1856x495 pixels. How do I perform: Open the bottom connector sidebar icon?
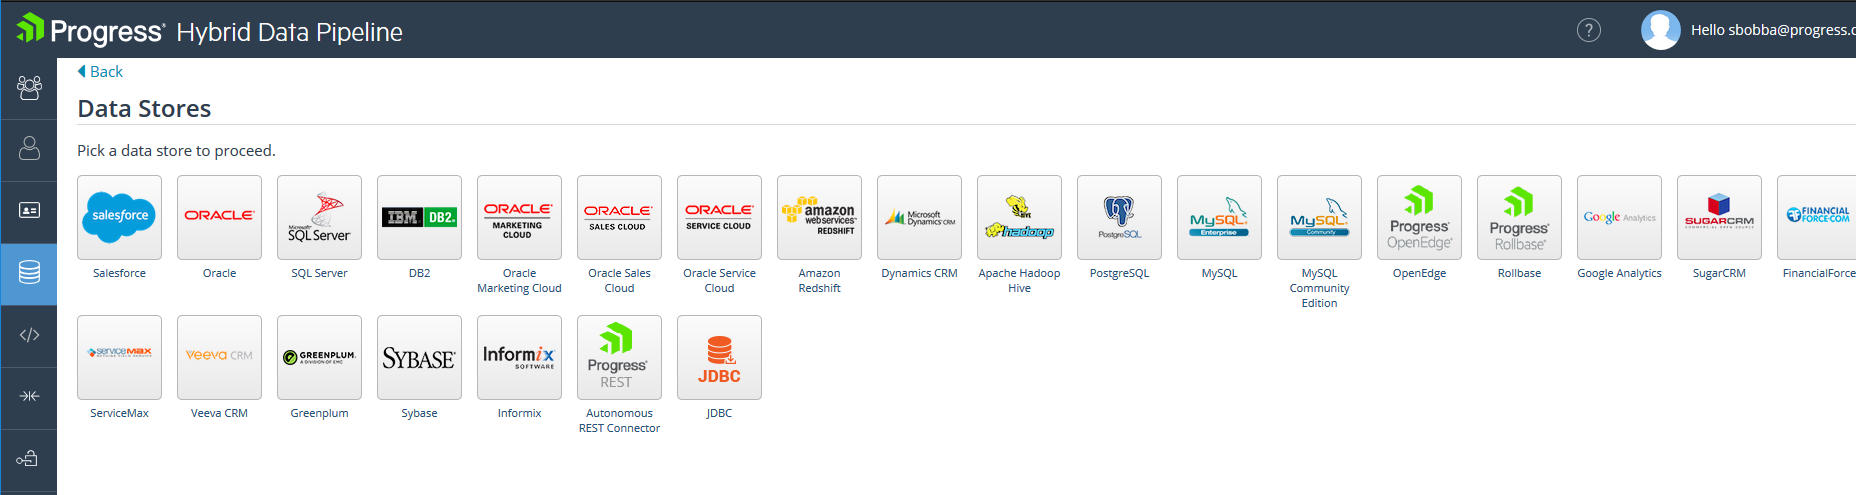point(28,458)
